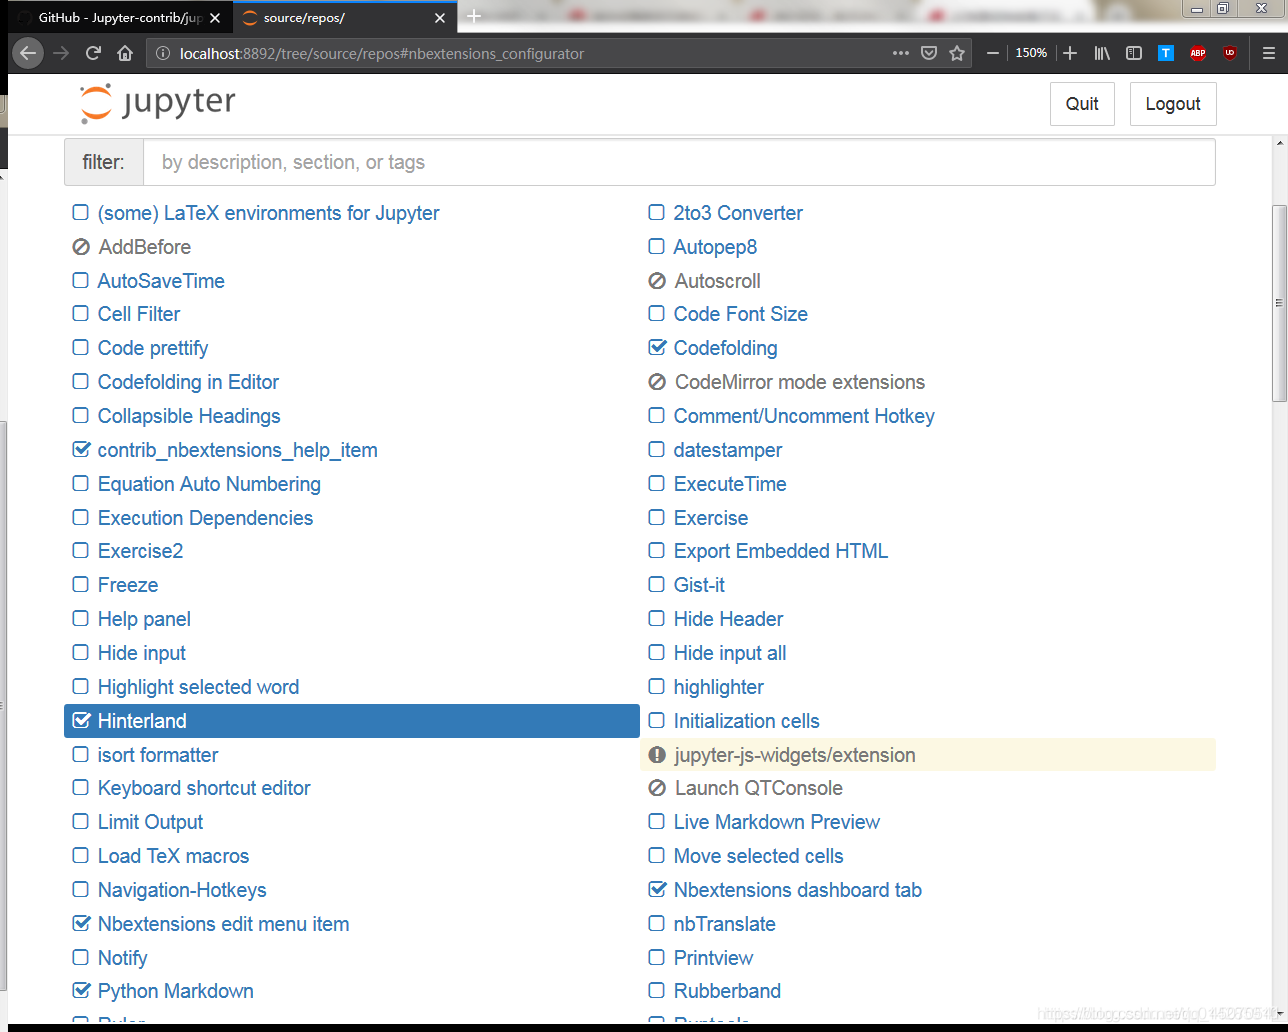Image resolution: width=1288 pixels, height=1032 pixels.
Task: Open the Library icon in toolbar
Action: (1102, 53)
